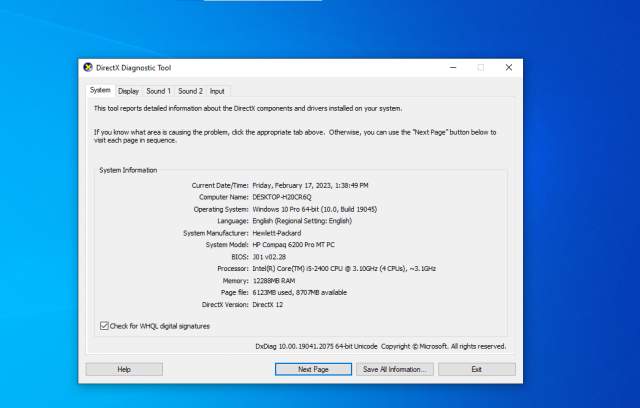This screenshot has width=640, height=408.
Task: Click manufacturer value Hewlett-Packard
Action: (277, 233)
